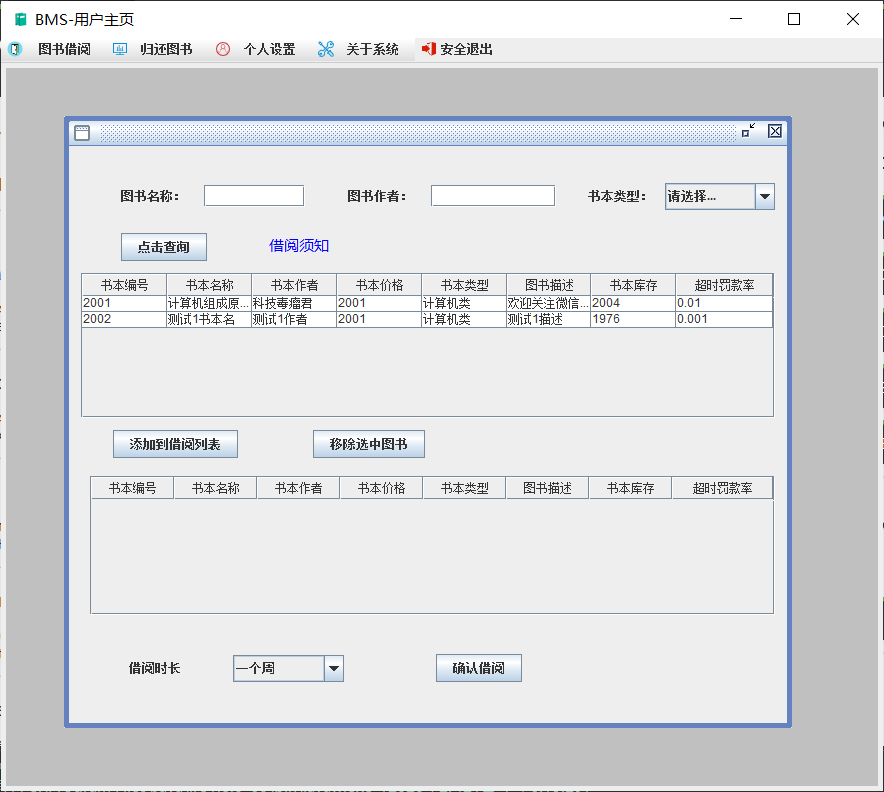The height and width of the screenshot is (792, 884).
Task: Click the 测试1描述 cell
Action: click(x=548, y=319)
